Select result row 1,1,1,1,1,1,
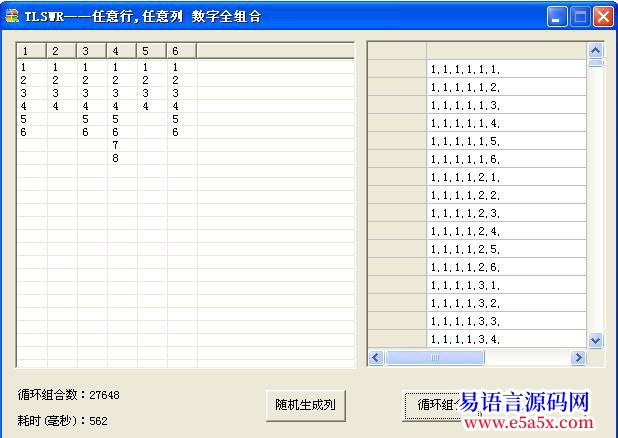The height and width of the screenshot is (438, 618). pos(506,69)
